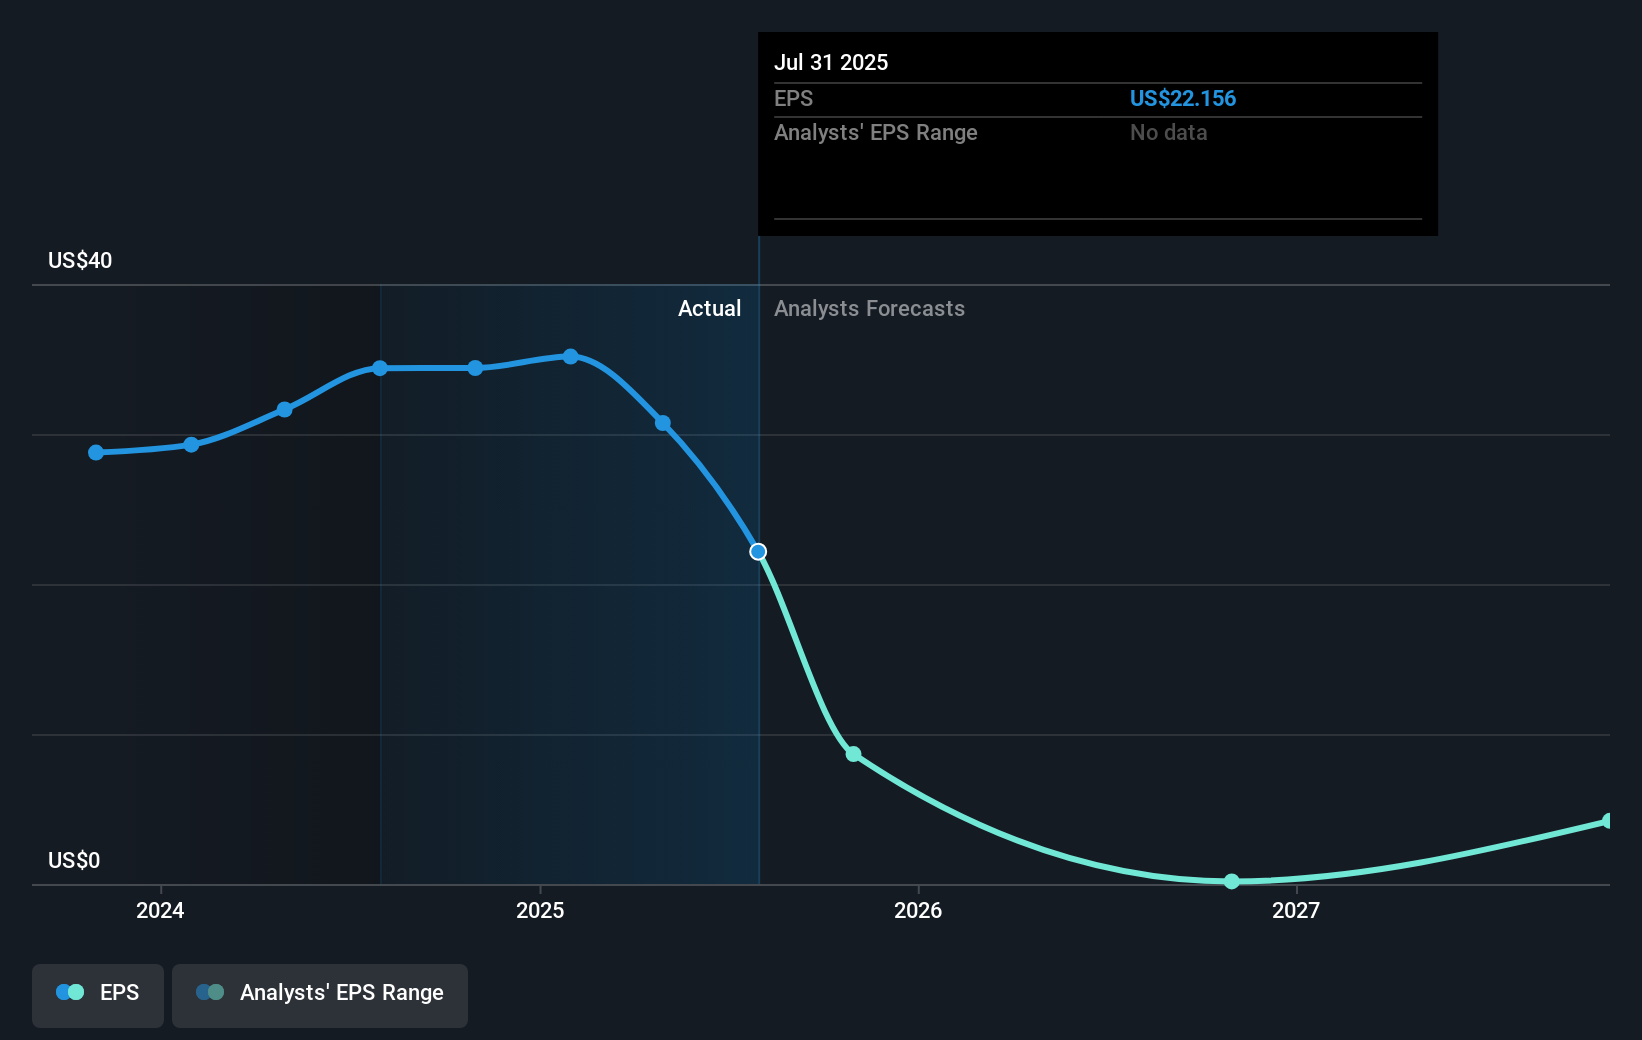This screenshot has height=1040, width=1642.
Task: Click the 'No data' tooltip value
Action: click(x=1168, y=132)
